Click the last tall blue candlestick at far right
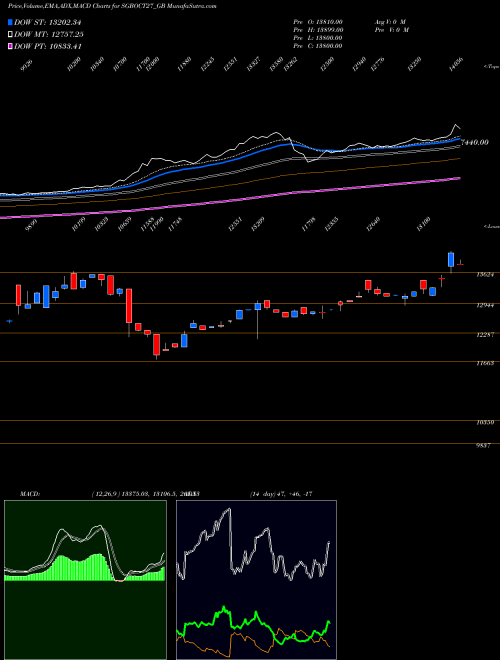Screen dimensions: 500x660 451,260
